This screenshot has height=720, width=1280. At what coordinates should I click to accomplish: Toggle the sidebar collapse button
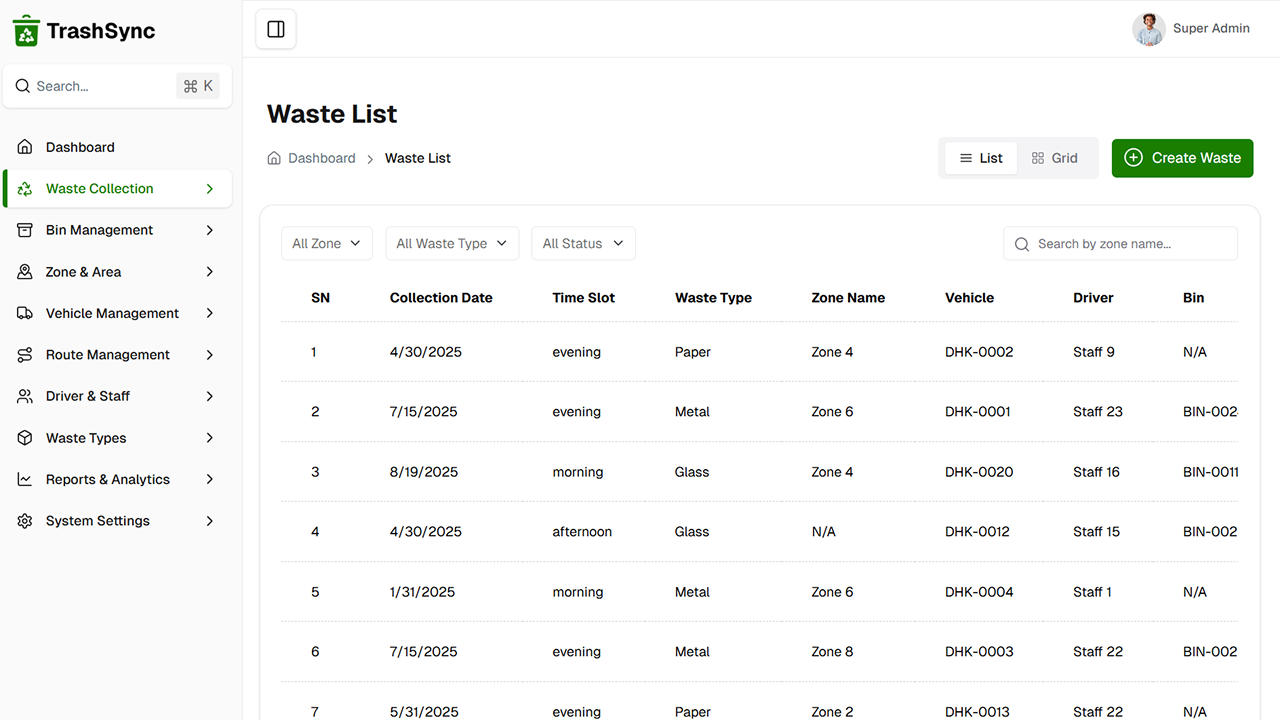click(x=275, y=29)
